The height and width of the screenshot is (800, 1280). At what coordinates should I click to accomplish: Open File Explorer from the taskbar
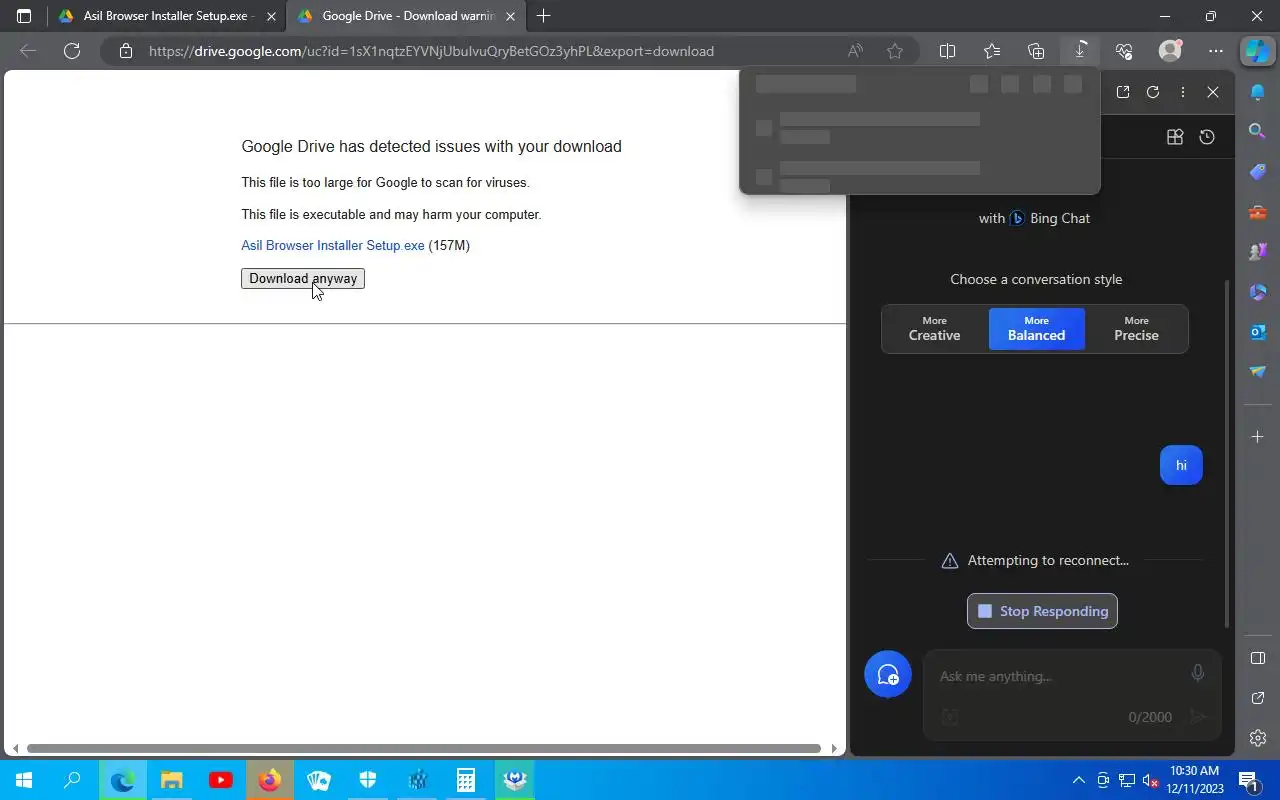pyautogui.click(x=172, y=780)
